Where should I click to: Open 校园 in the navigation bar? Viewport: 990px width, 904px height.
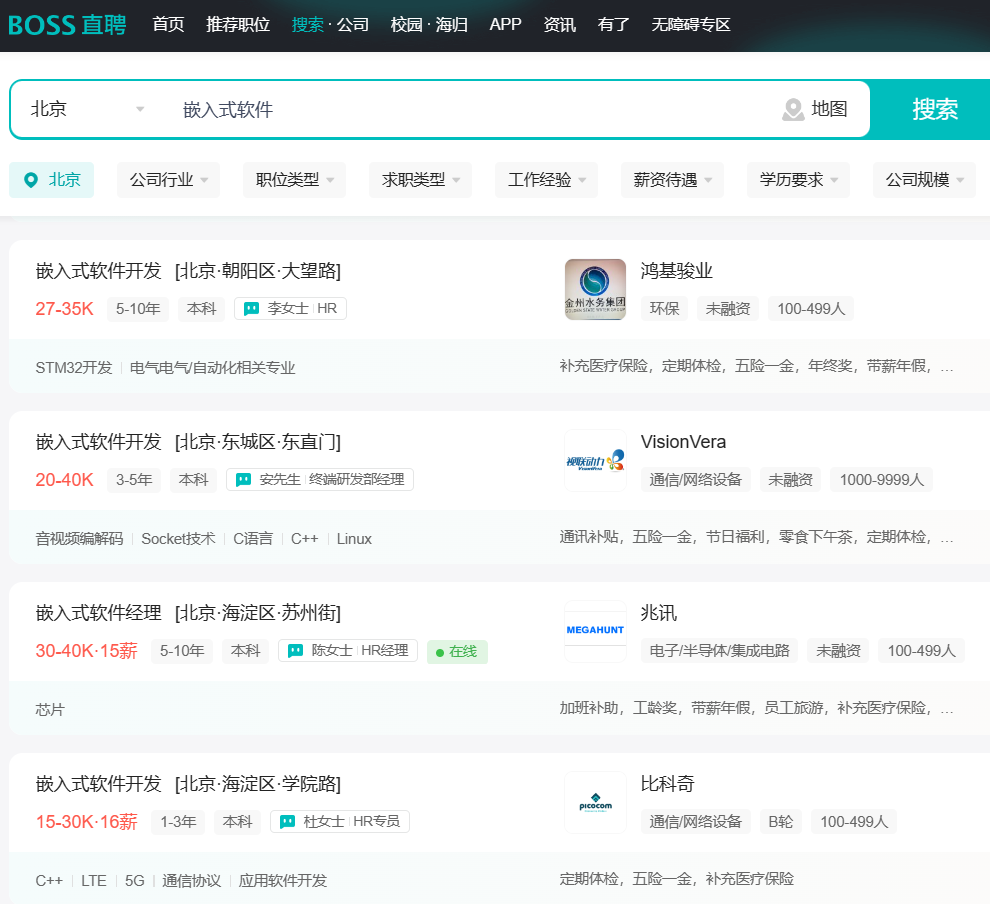click(407, 25)
